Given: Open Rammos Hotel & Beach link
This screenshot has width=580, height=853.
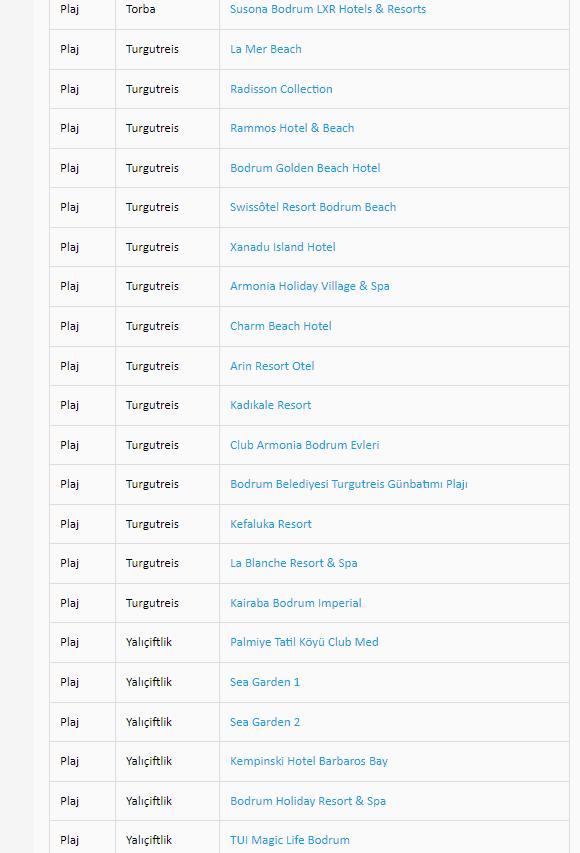Looking at the screenshot, I should tap(292, 128).
